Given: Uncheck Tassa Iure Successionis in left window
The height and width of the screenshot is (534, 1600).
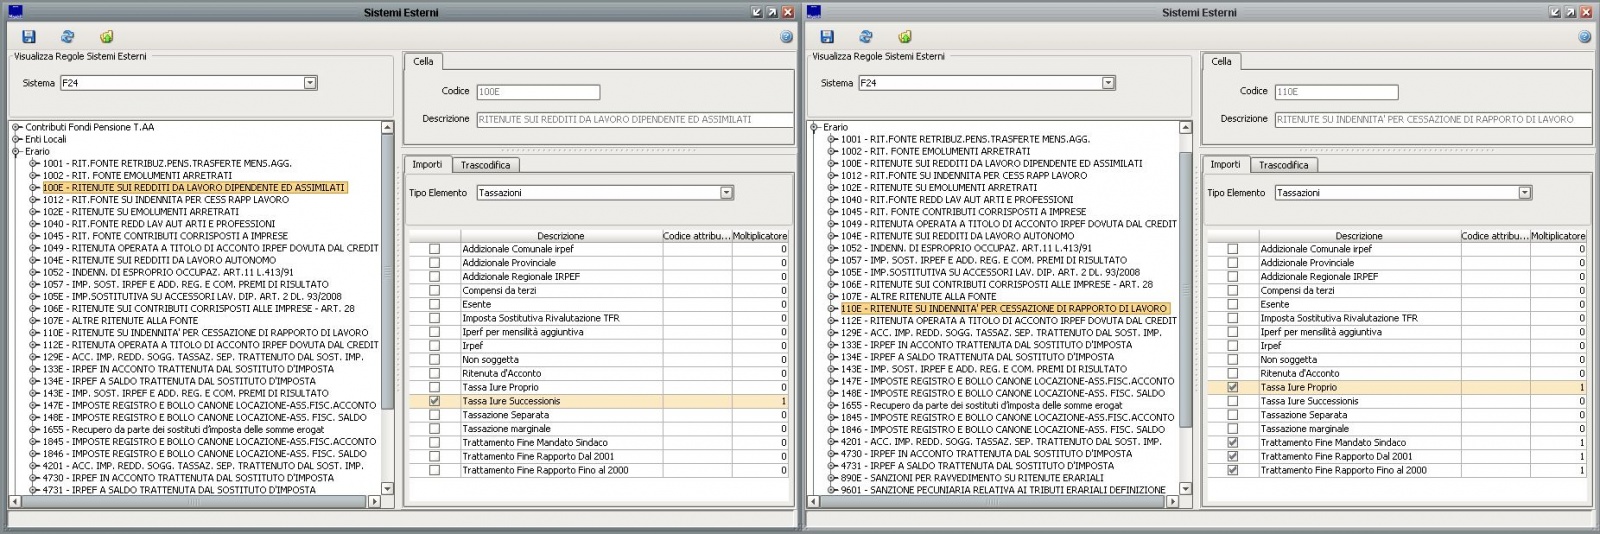Looking at the screenshot, I should point(434,401).
